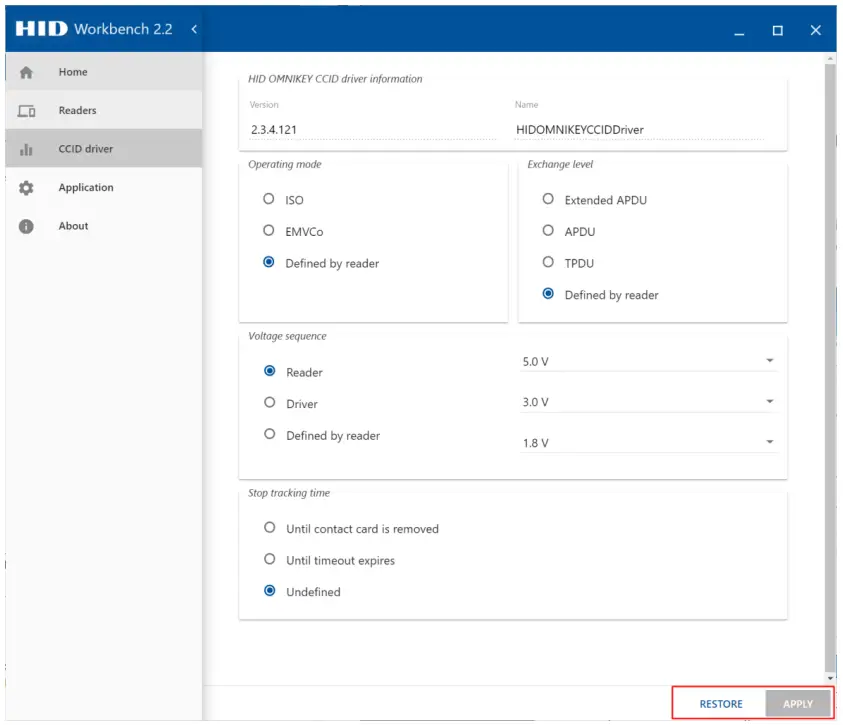This screenshot has height=725, width=843.
Task: Select EMVCo operating mode
Action: click(x=269, y=231)
